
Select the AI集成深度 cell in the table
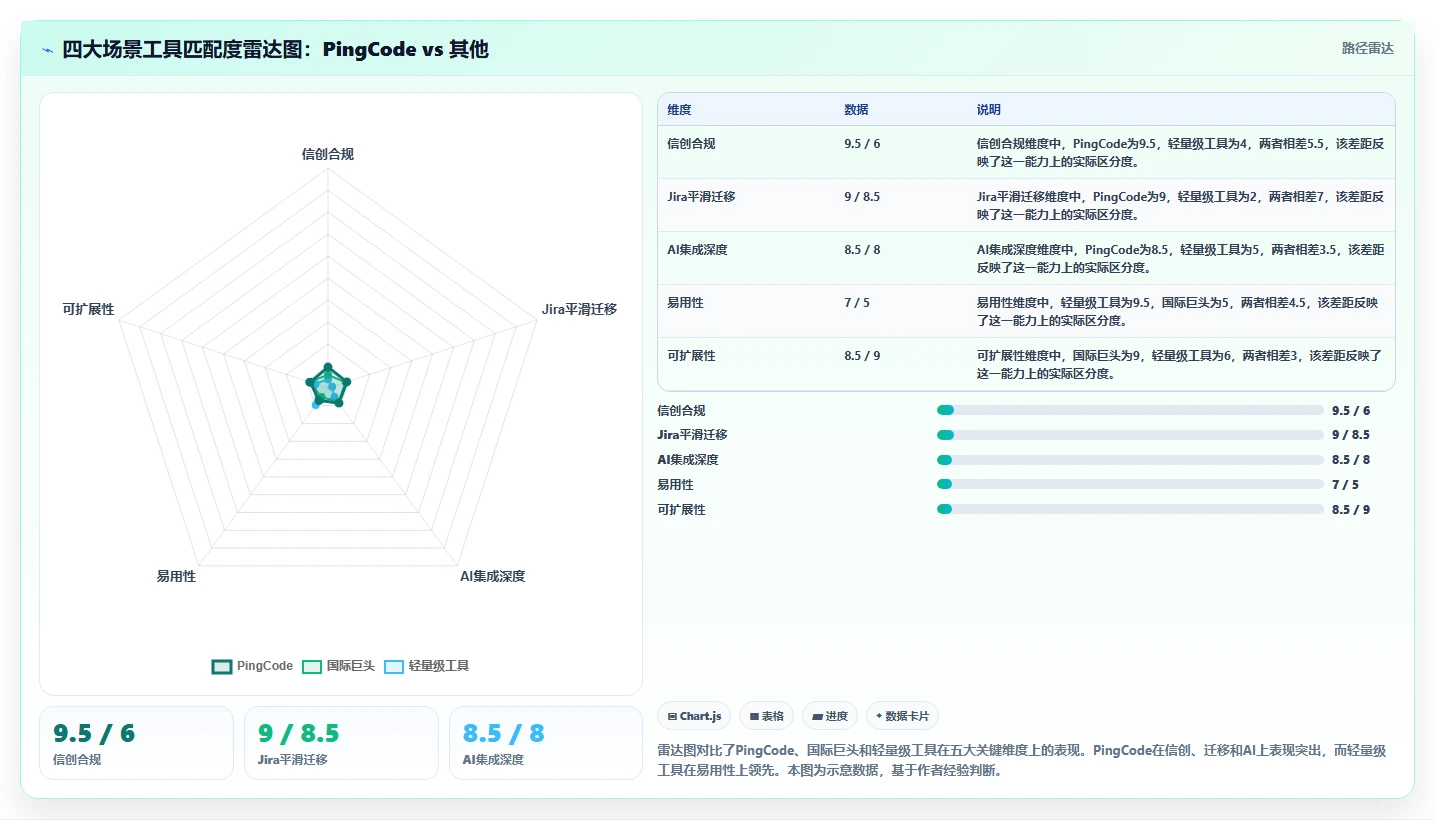tap(697, 250)
